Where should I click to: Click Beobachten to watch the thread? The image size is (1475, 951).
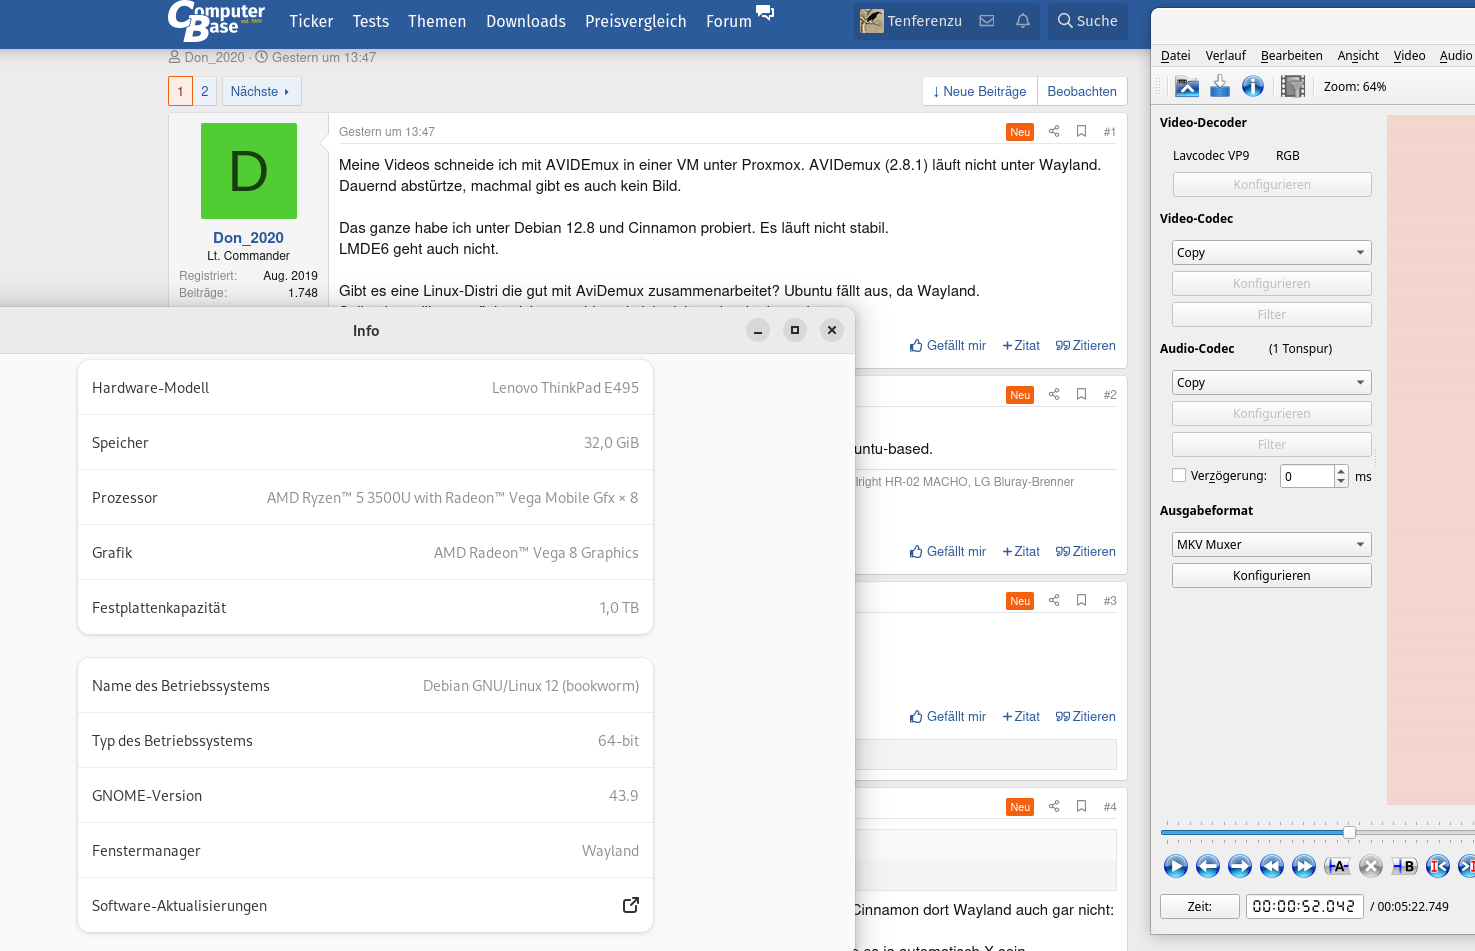pyautogui.click(x=1082, y=91)
